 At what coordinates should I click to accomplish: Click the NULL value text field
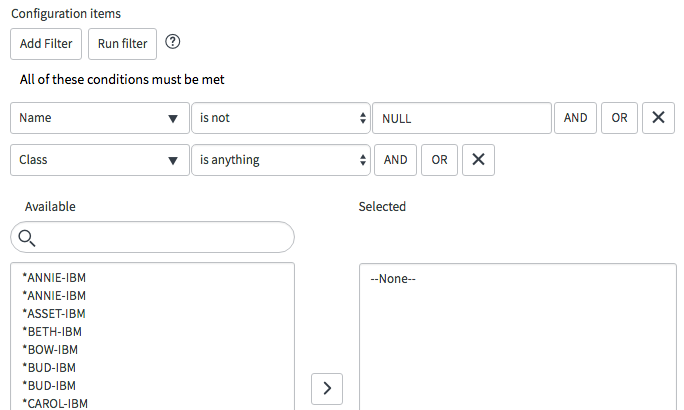462,118
